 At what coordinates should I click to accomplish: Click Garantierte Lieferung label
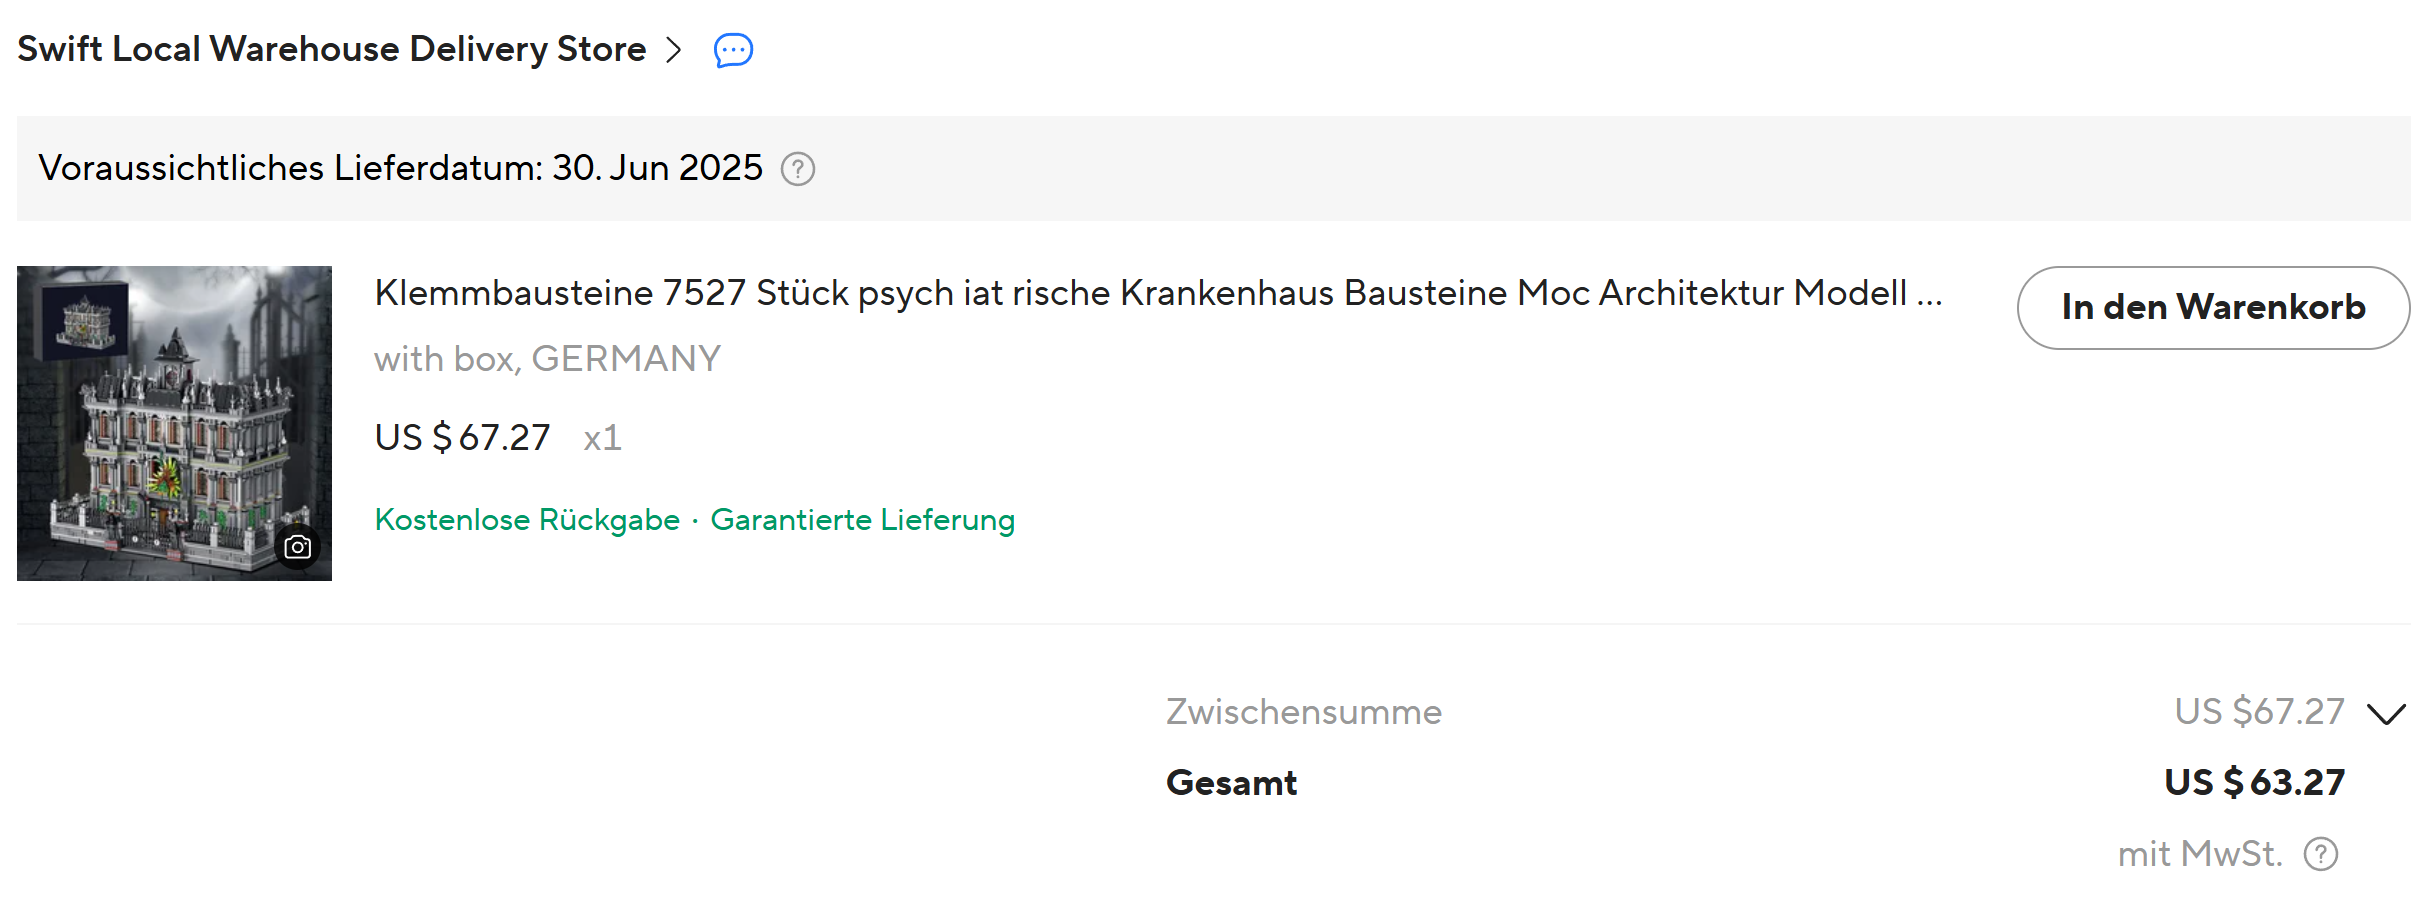point(863,520)
